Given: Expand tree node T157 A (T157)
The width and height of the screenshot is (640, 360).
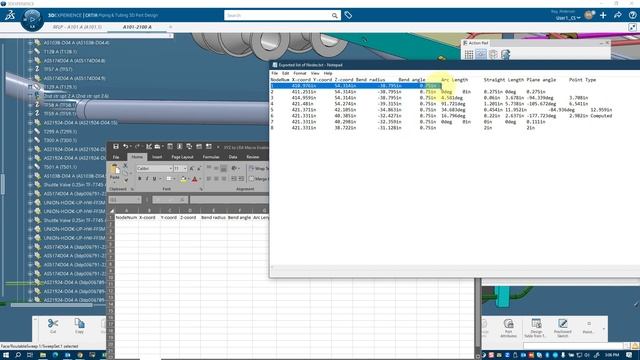Looking at the screenshot, I should [30, 69].
